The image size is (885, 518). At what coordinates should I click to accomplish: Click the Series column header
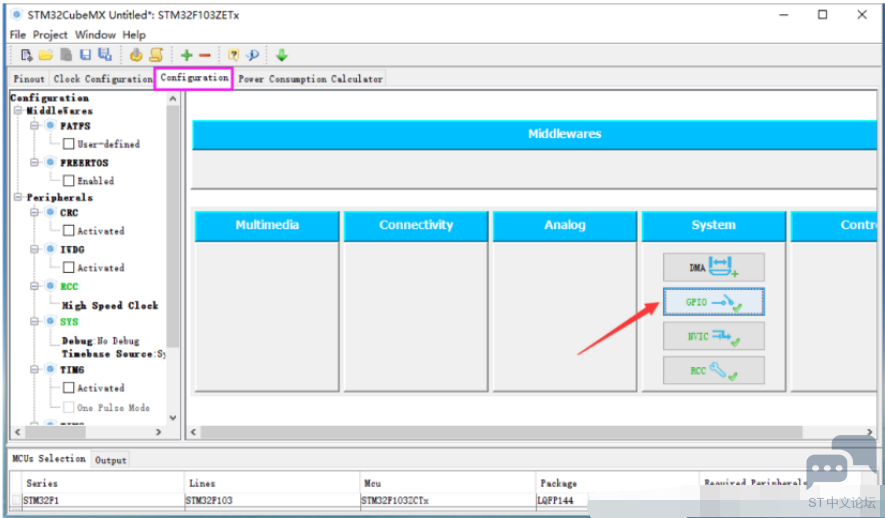tap(103, 483)
